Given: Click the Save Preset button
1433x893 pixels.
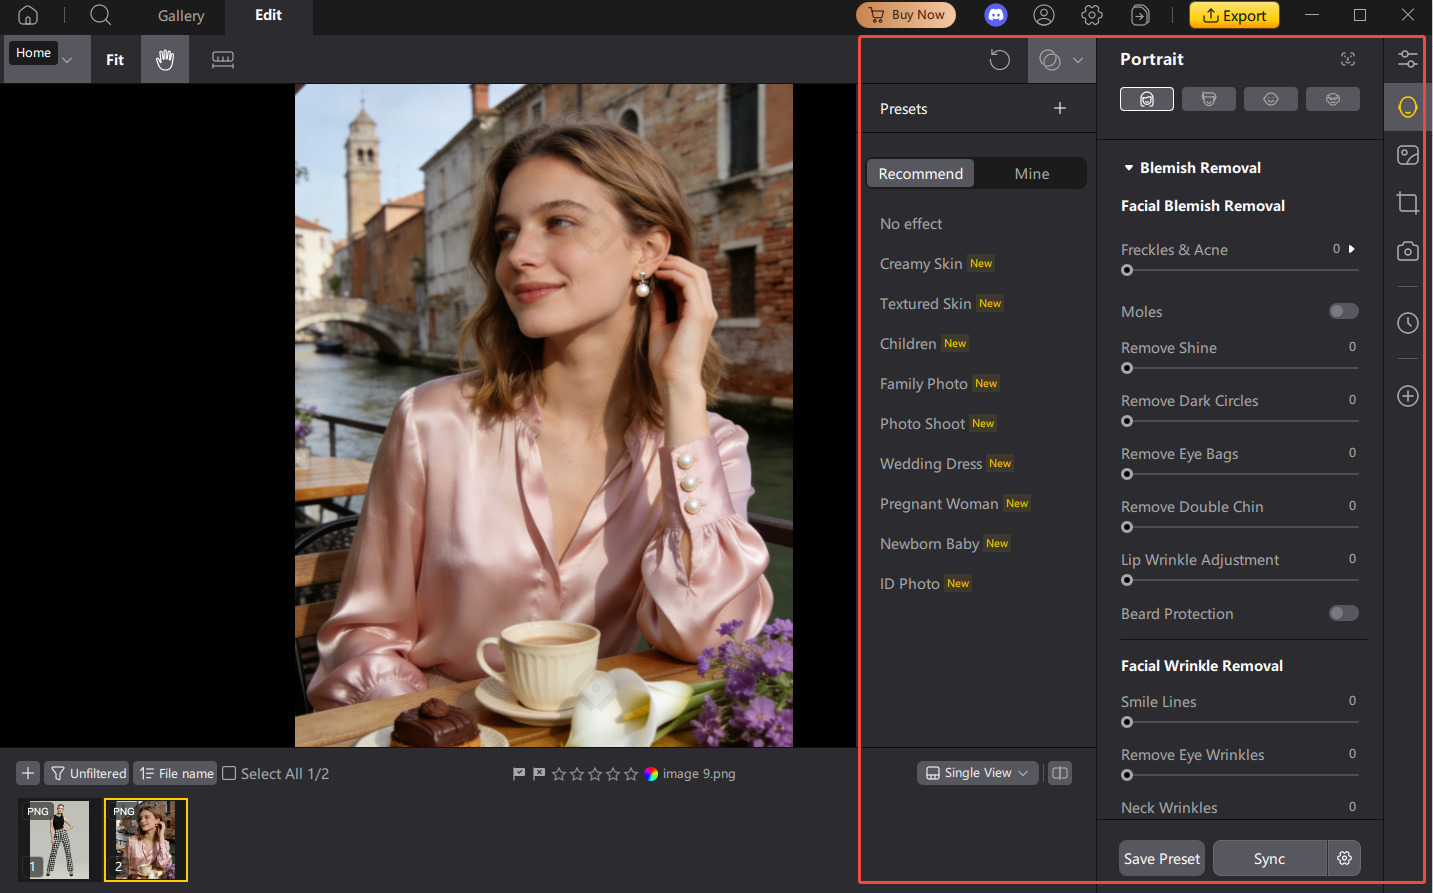Looking at the screenshot, I should pyautogui.click(x=1161, y=859).
